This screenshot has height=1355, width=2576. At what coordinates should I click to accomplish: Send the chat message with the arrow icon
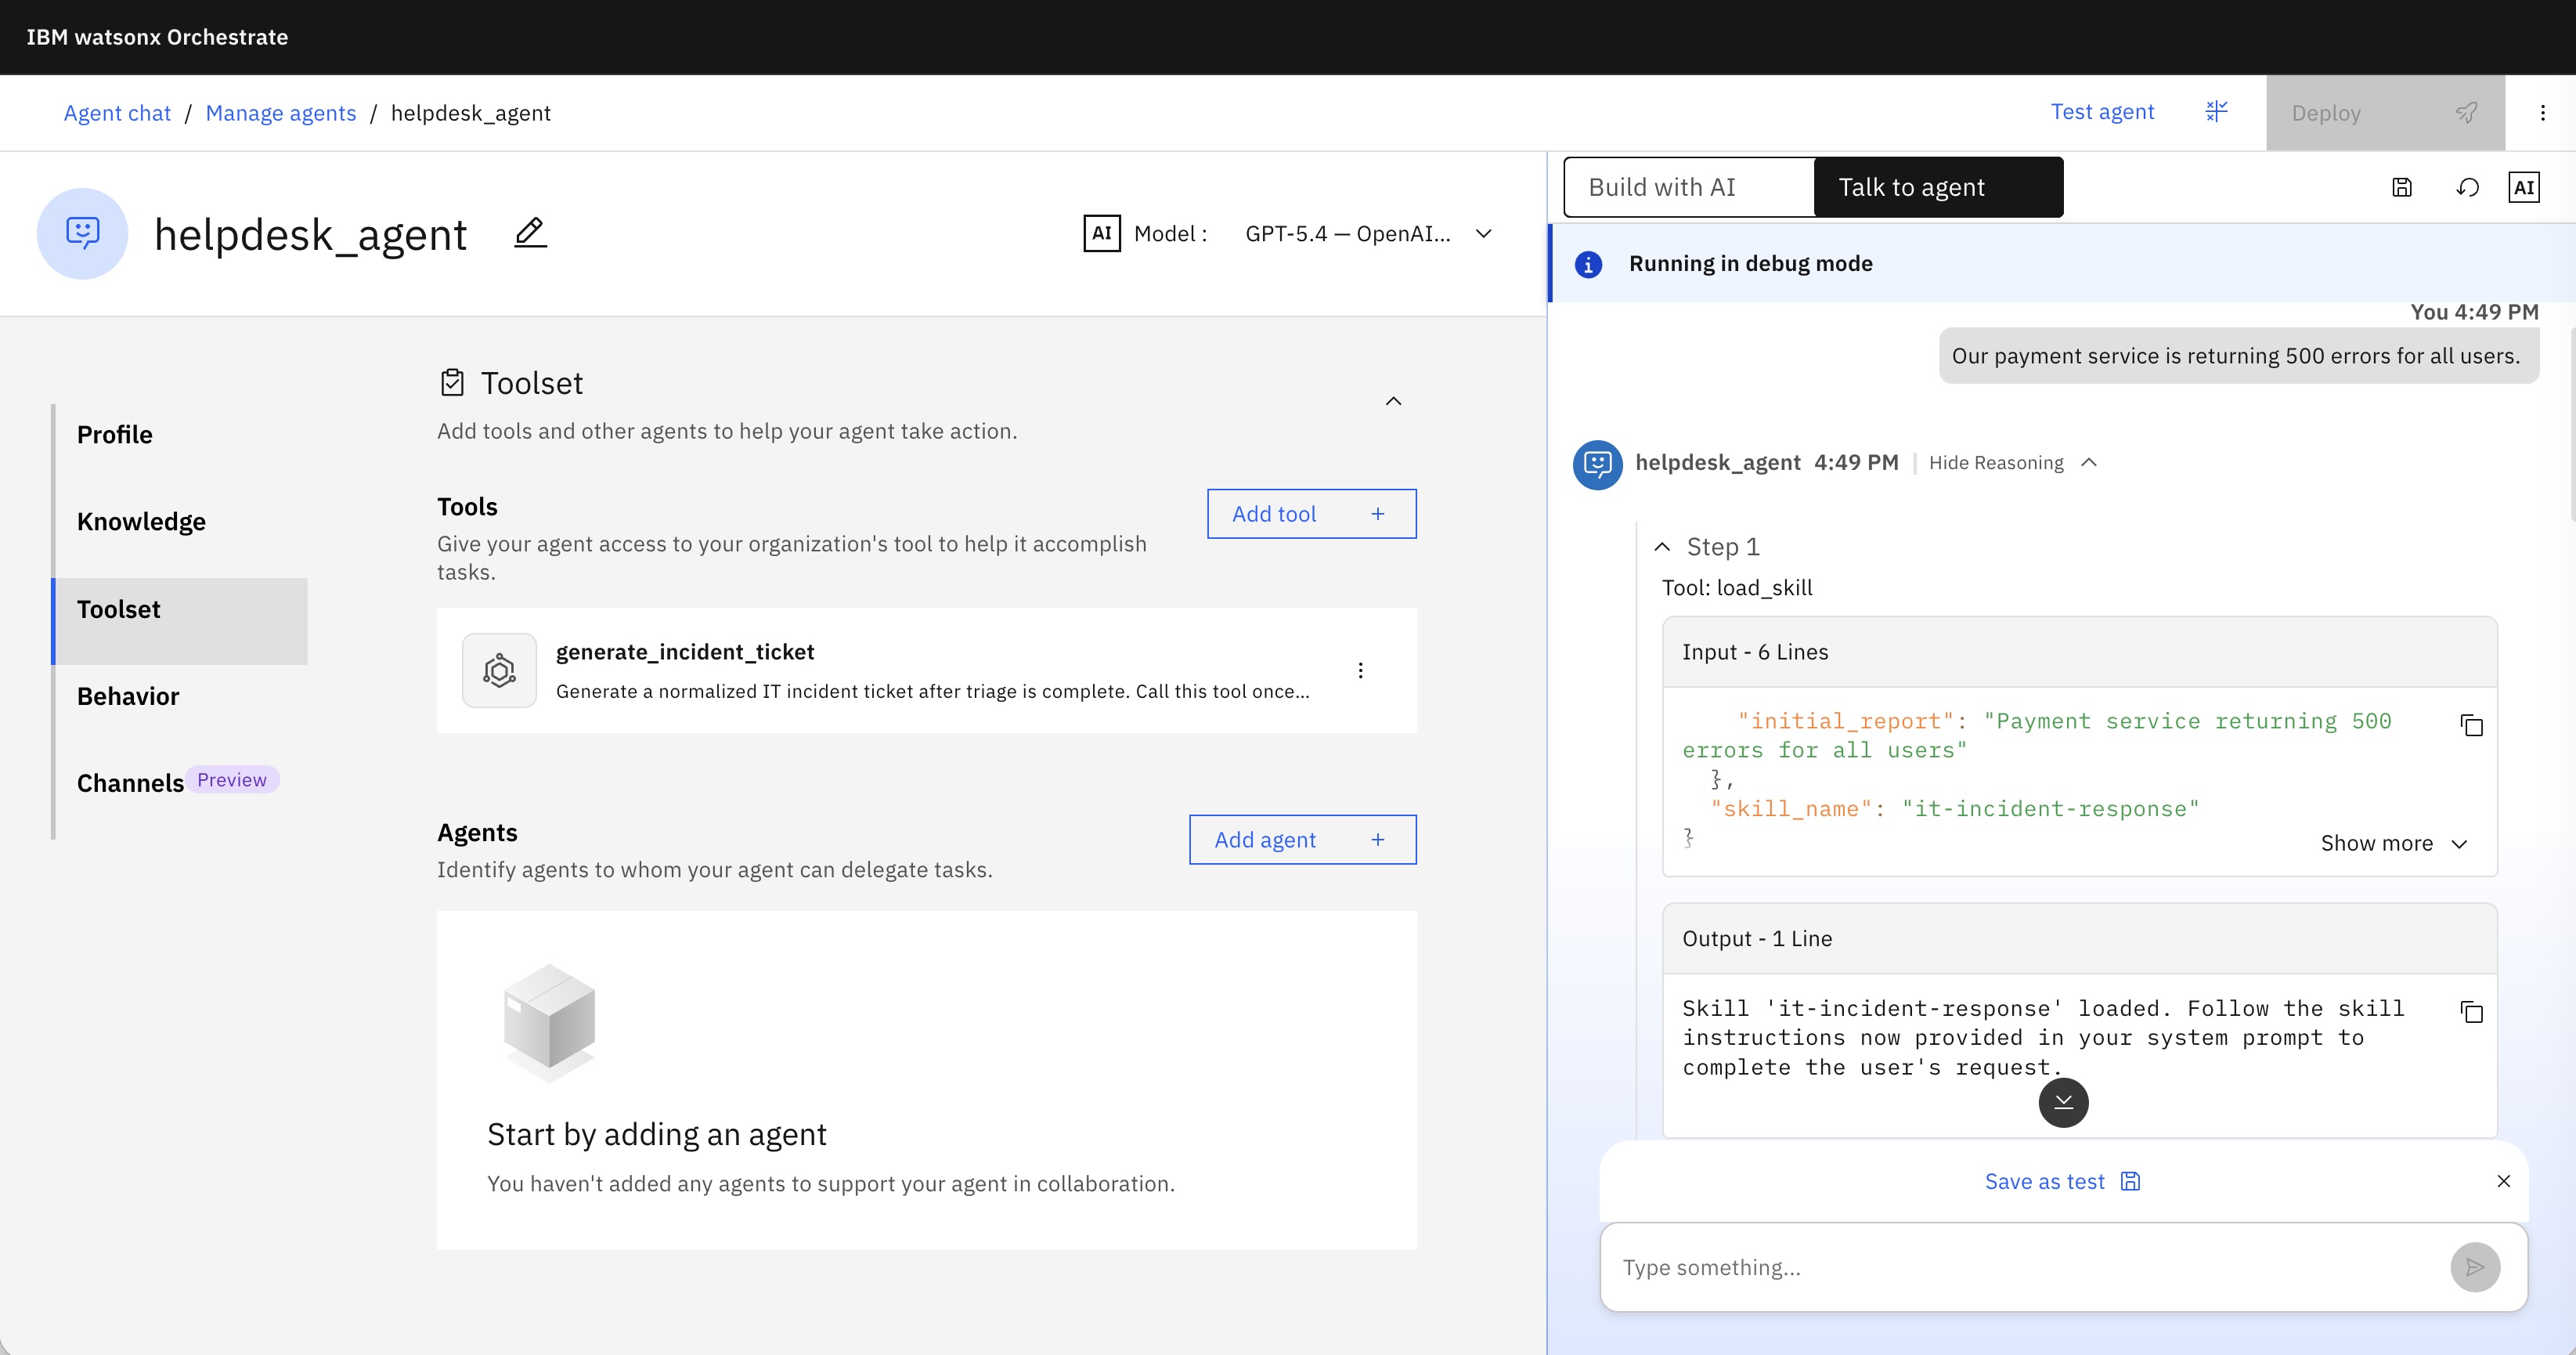coord(2474,1267)
